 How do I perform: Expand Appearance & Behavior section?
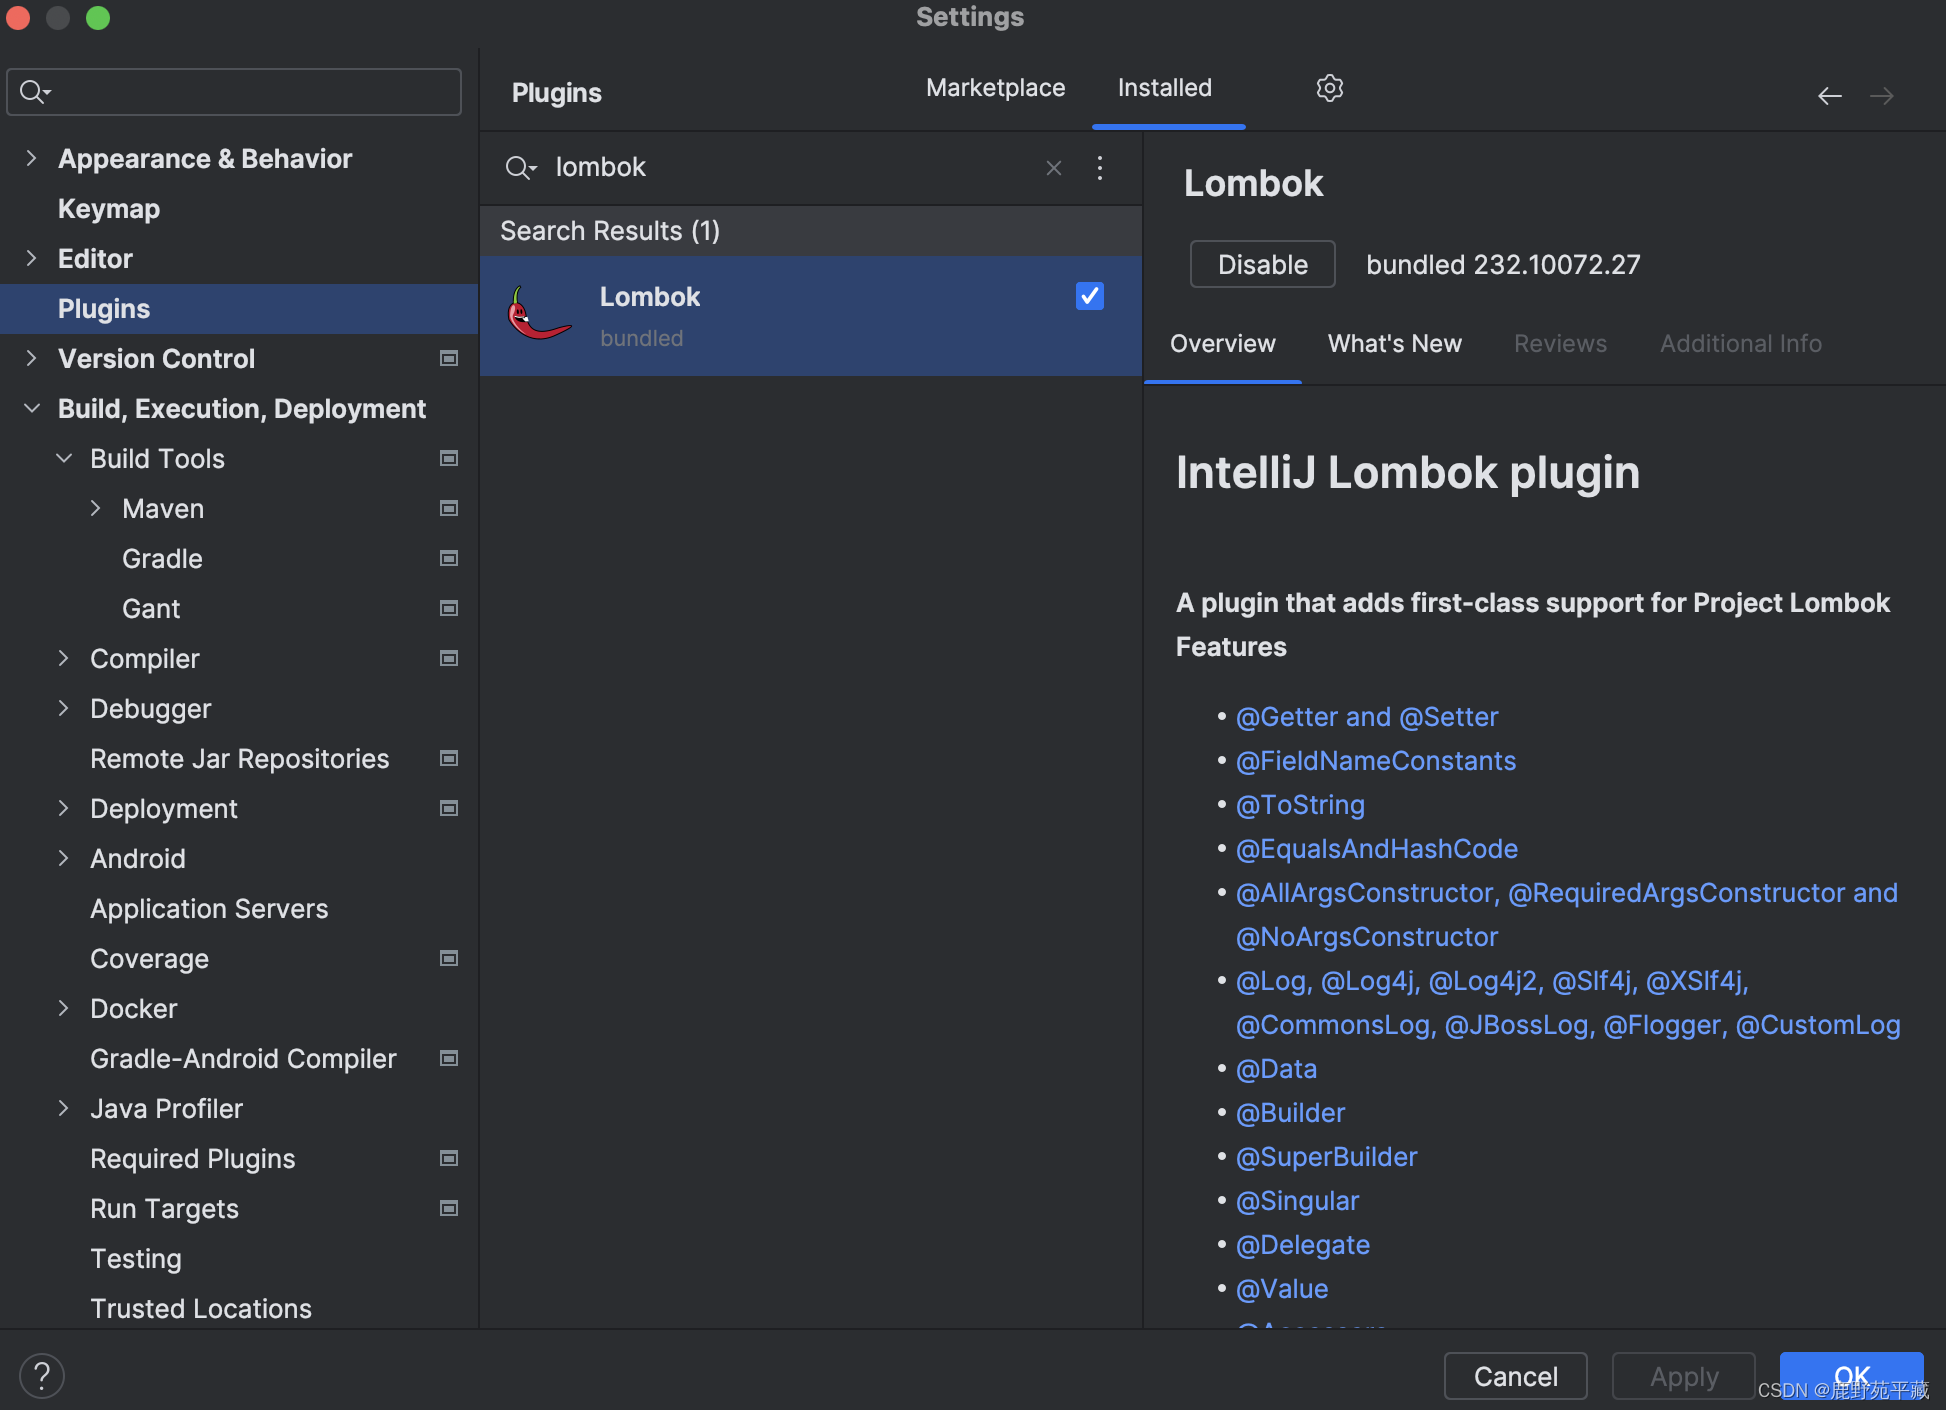[31, 158]
